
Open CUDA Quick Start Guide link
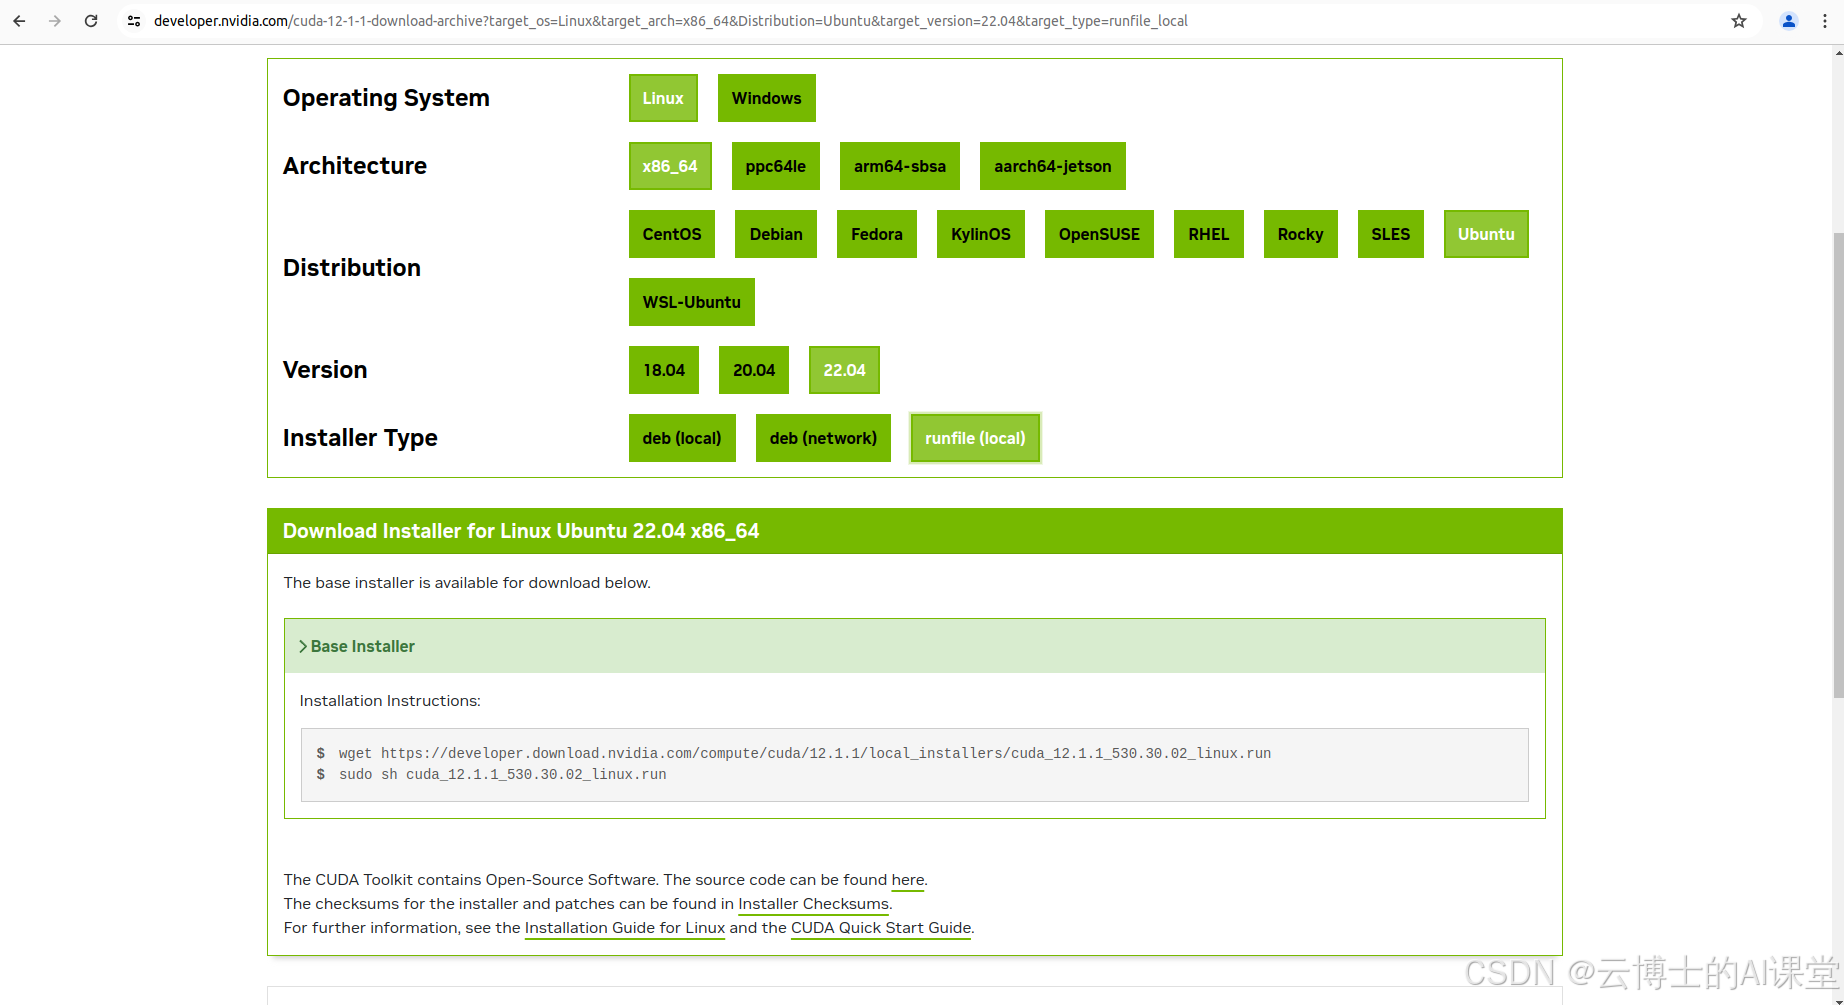881,928
